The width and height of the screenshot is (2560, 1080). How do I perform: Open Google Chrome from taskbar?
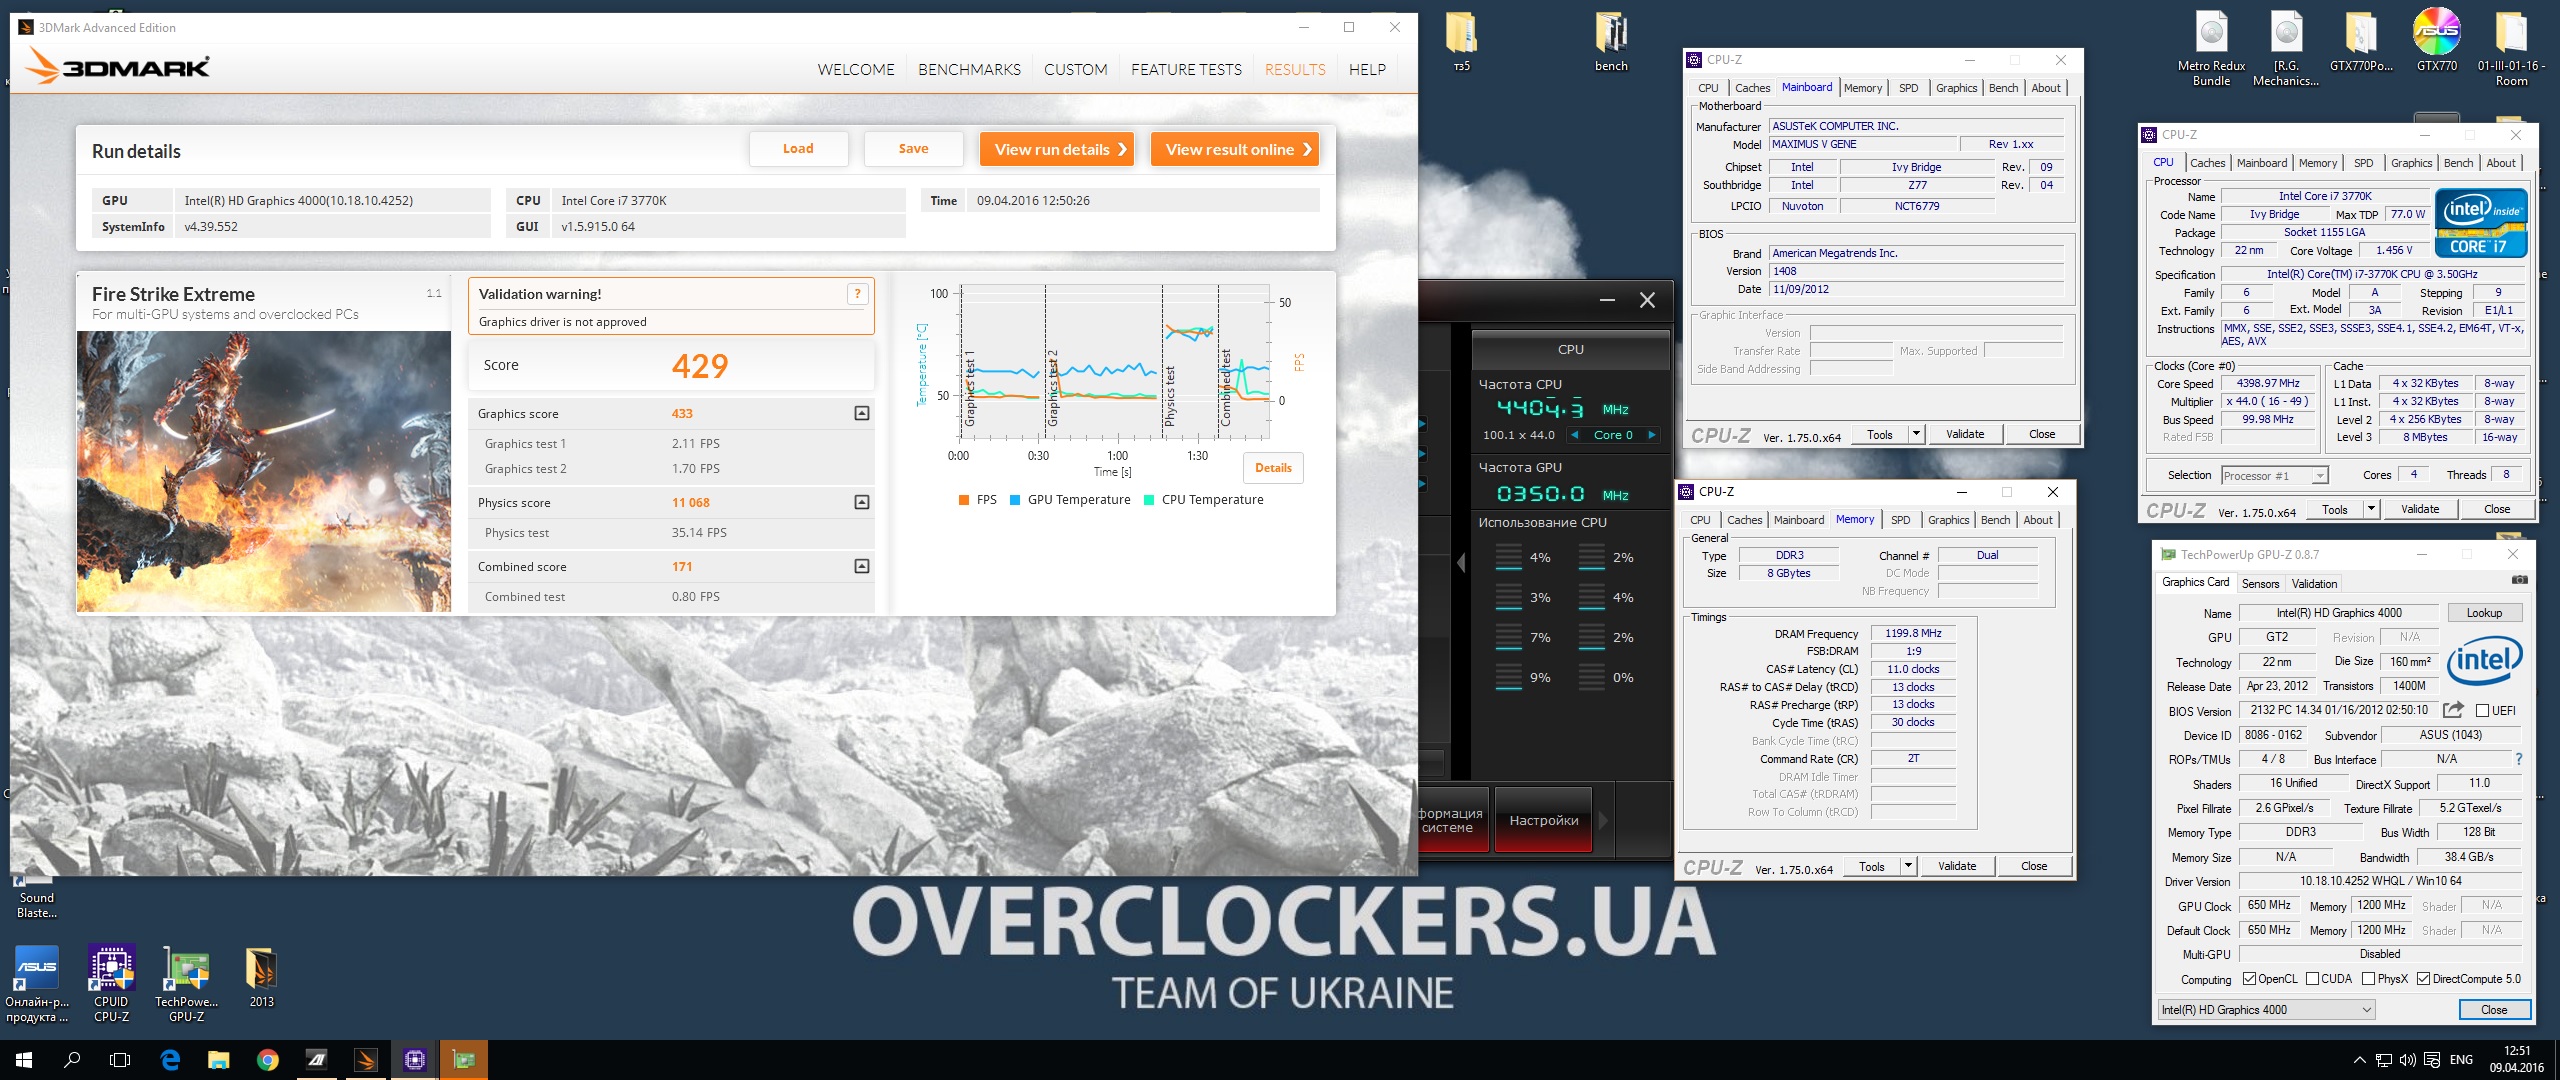[x=267, y=1060]
